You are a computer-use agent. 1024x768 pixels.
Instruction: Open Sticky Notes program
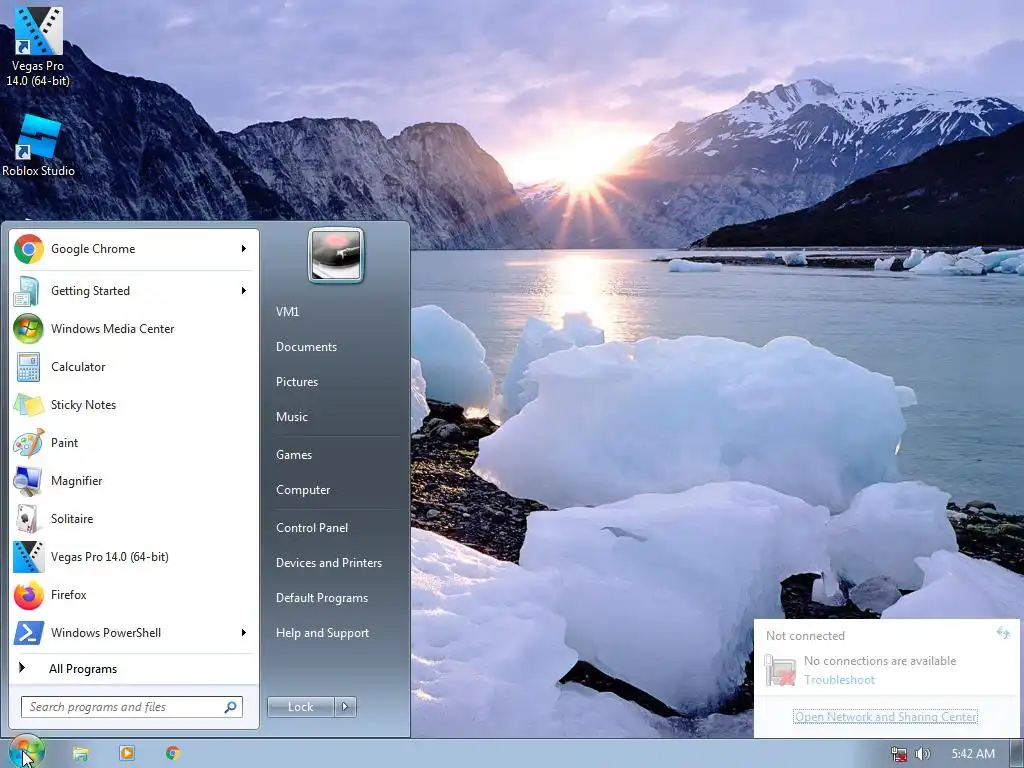133,404
